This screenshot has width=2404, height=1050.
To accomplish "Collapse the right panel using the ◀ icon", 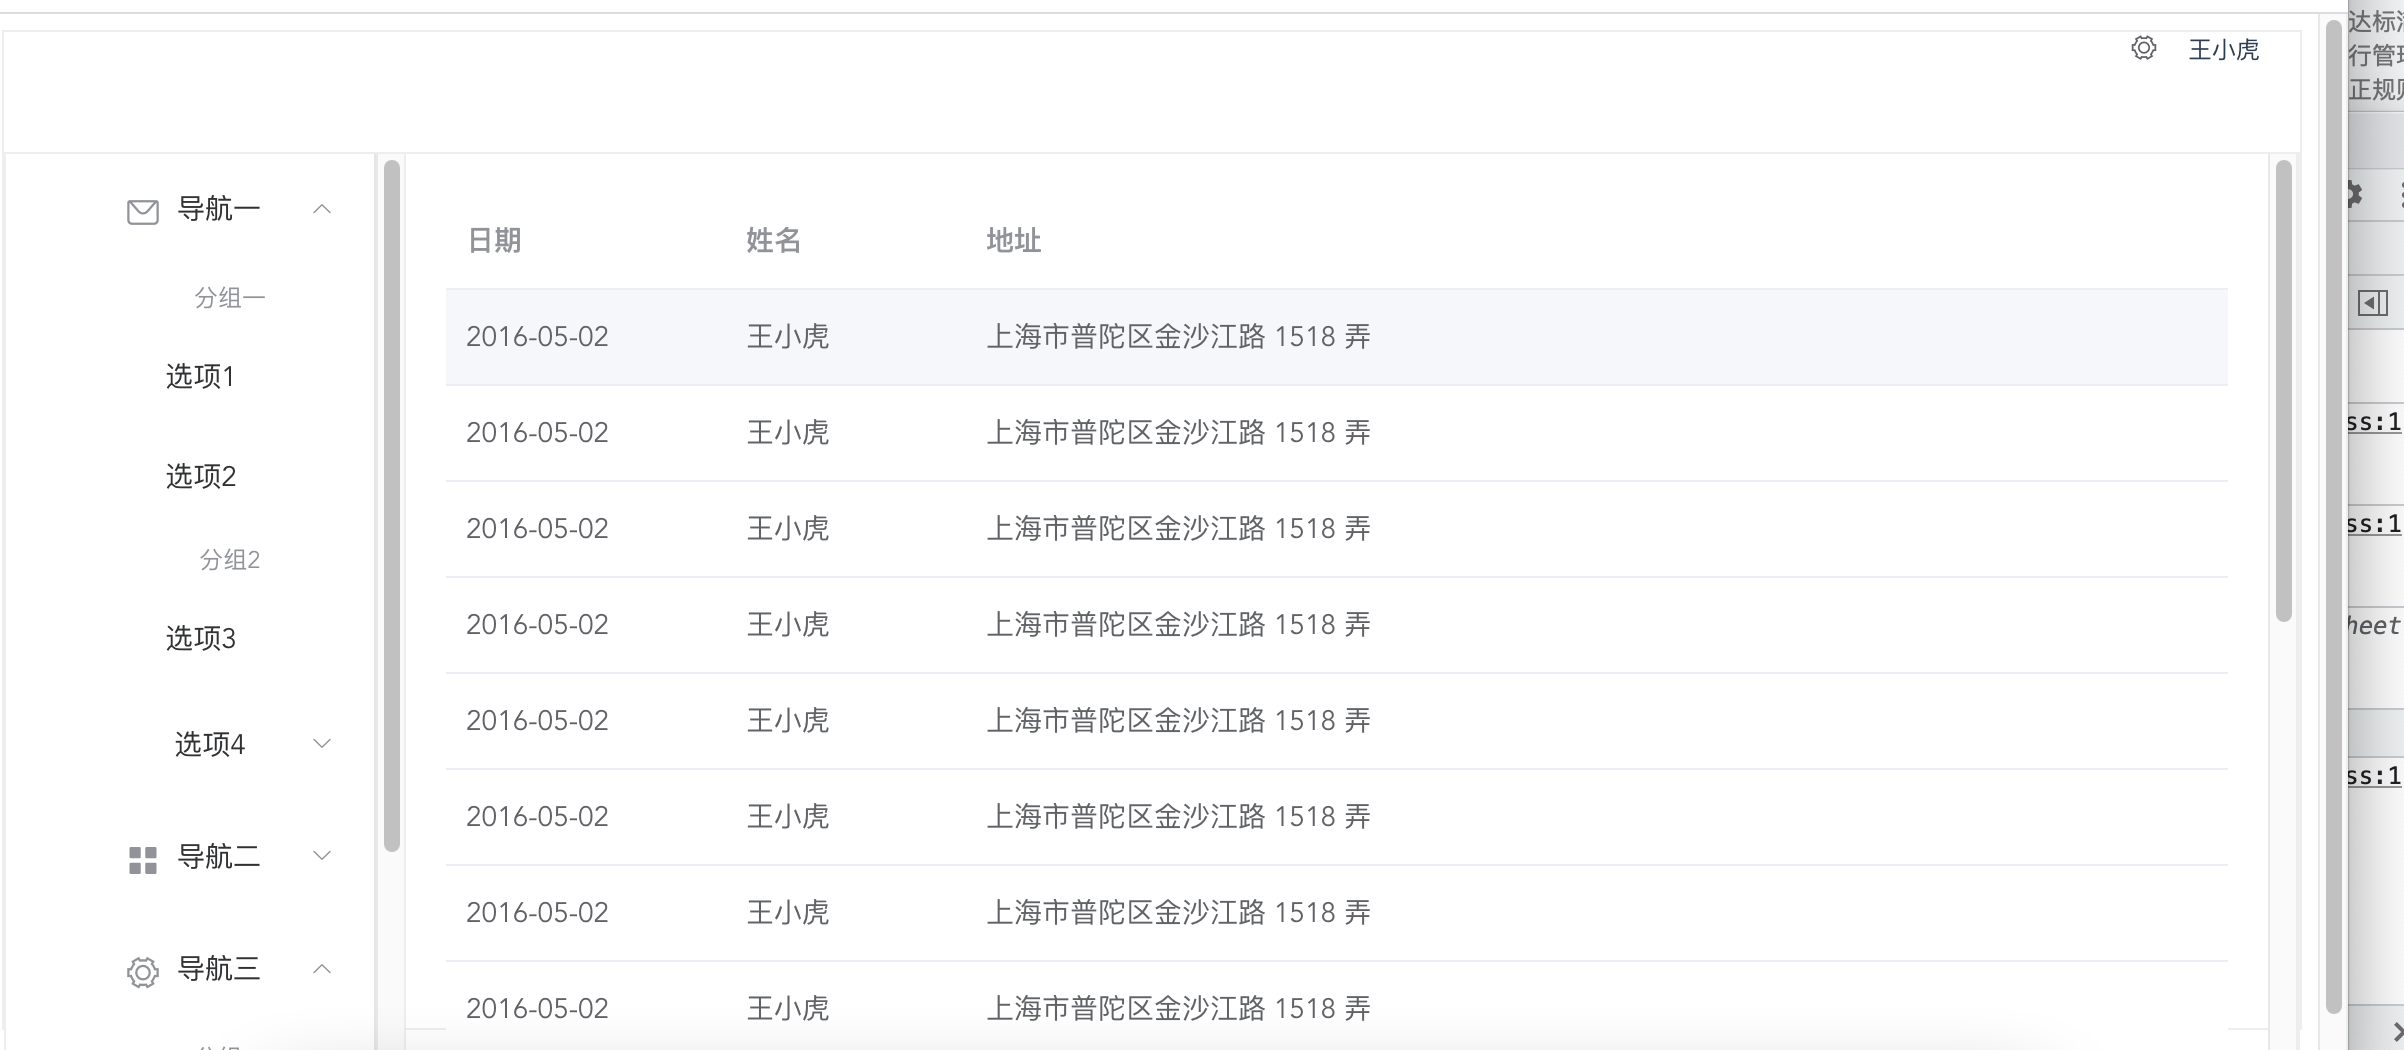I will point(2374,302).
